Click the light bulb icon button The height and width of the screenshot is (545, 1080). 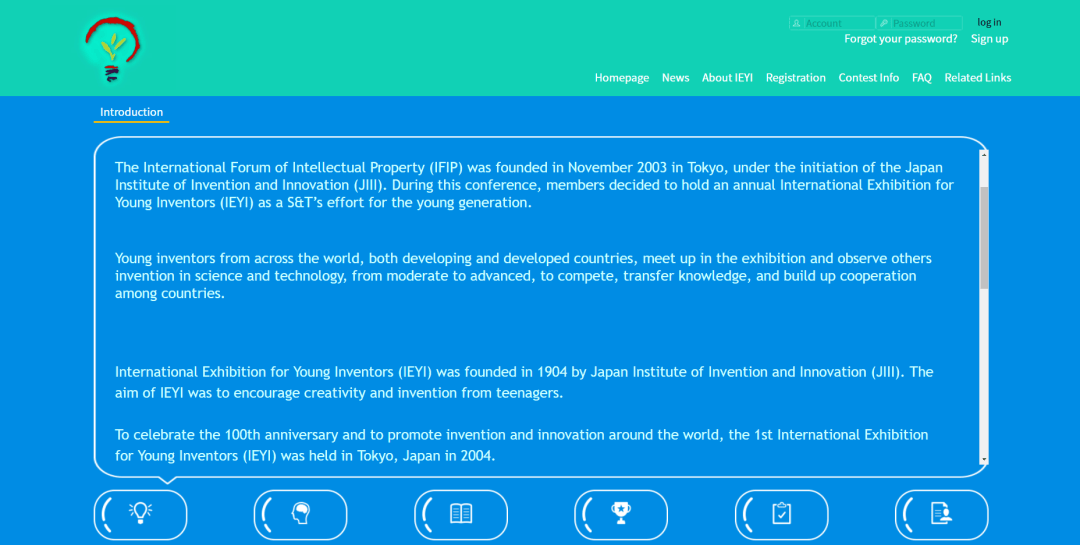point(140,514)
